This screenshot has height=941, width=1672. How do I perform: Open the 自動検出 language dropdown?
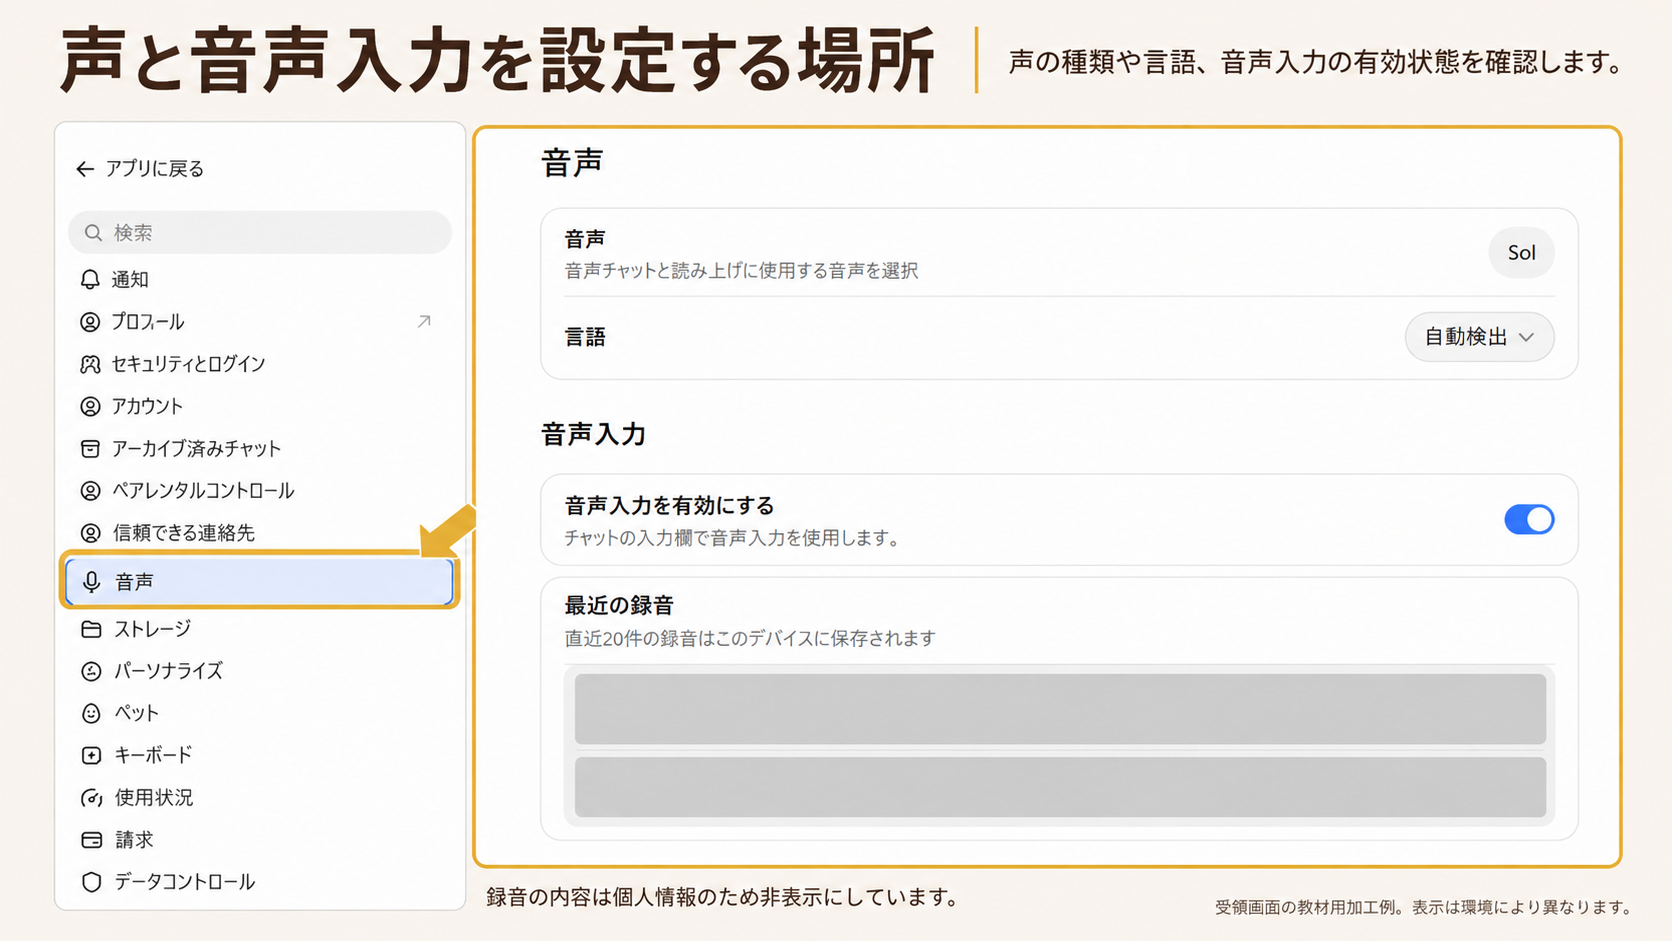1479,337
